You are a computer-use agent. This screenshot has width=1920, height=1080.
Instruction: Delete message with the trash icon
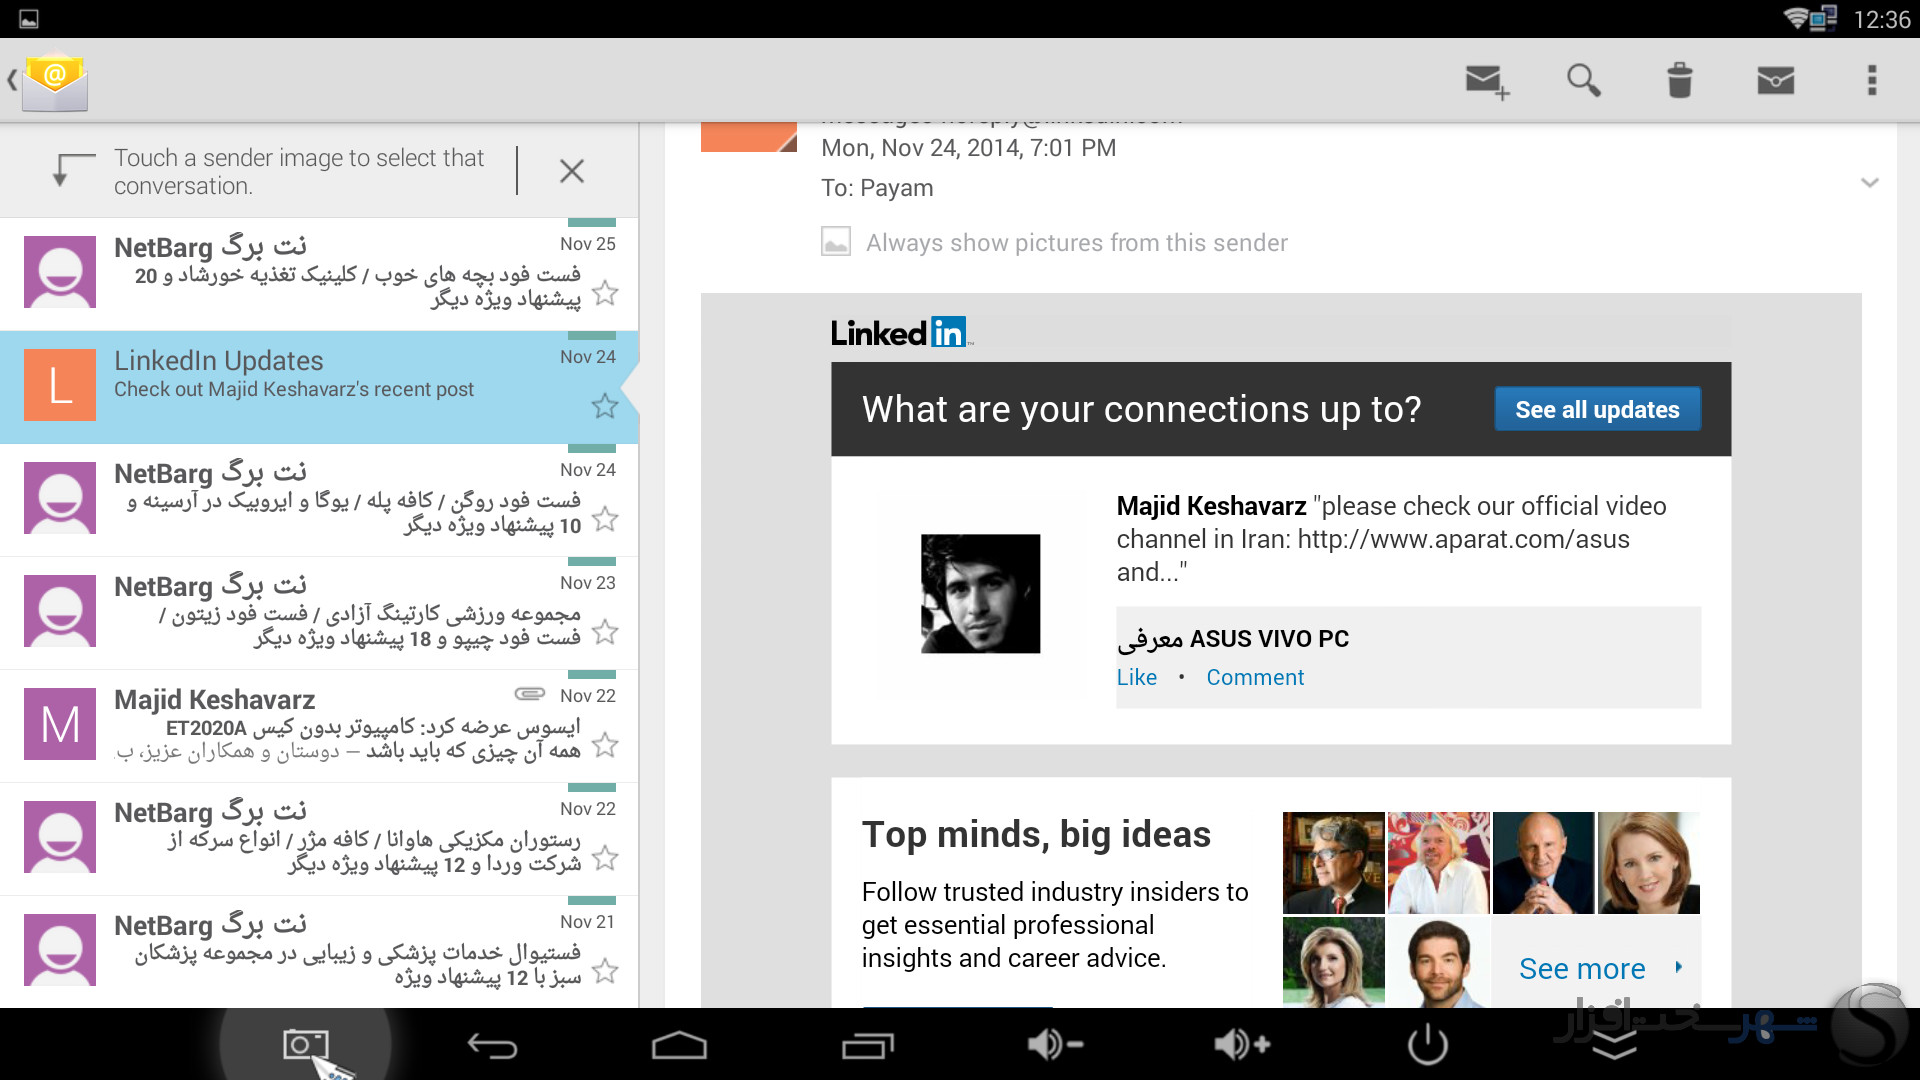click(1680, 80)
